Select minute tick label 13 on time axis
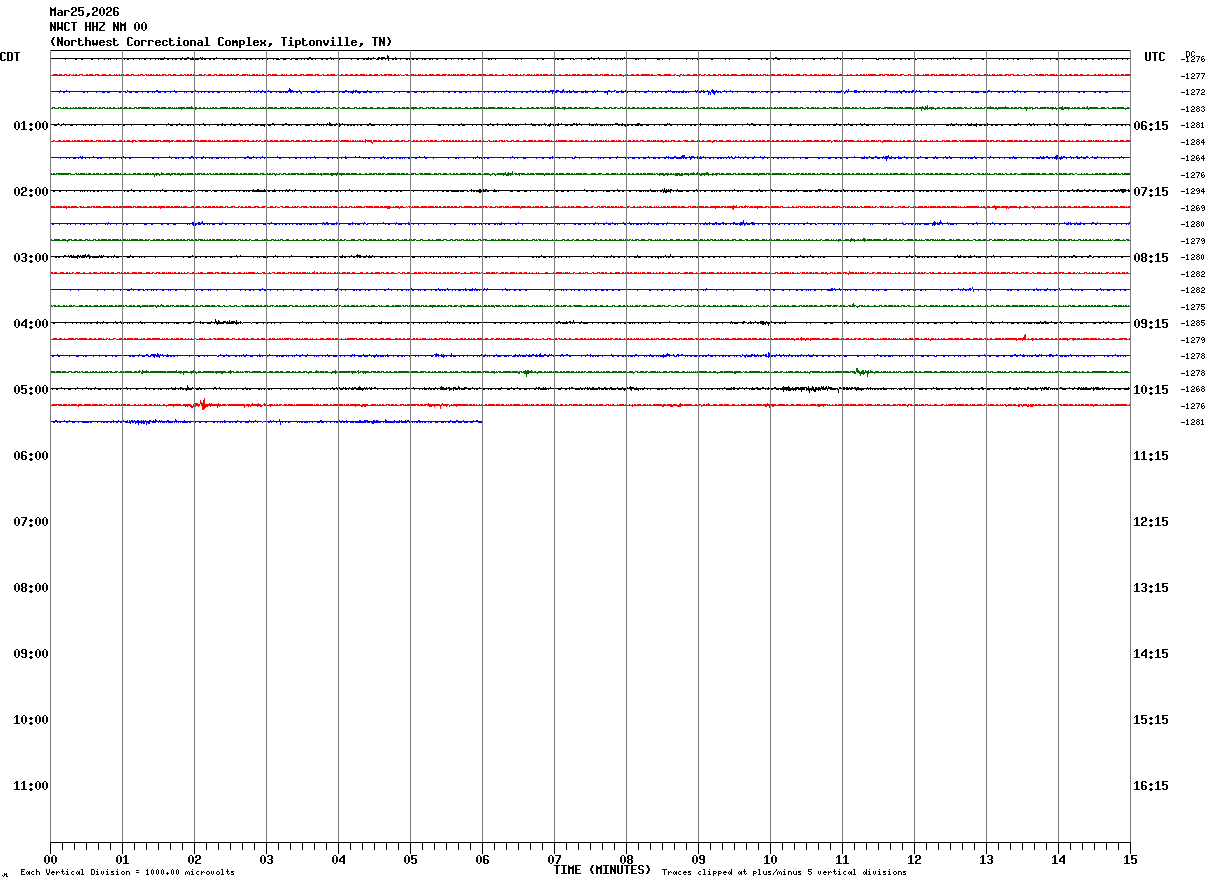The height and width of the screenshot is (886, 1210). (x=986, y=860)
